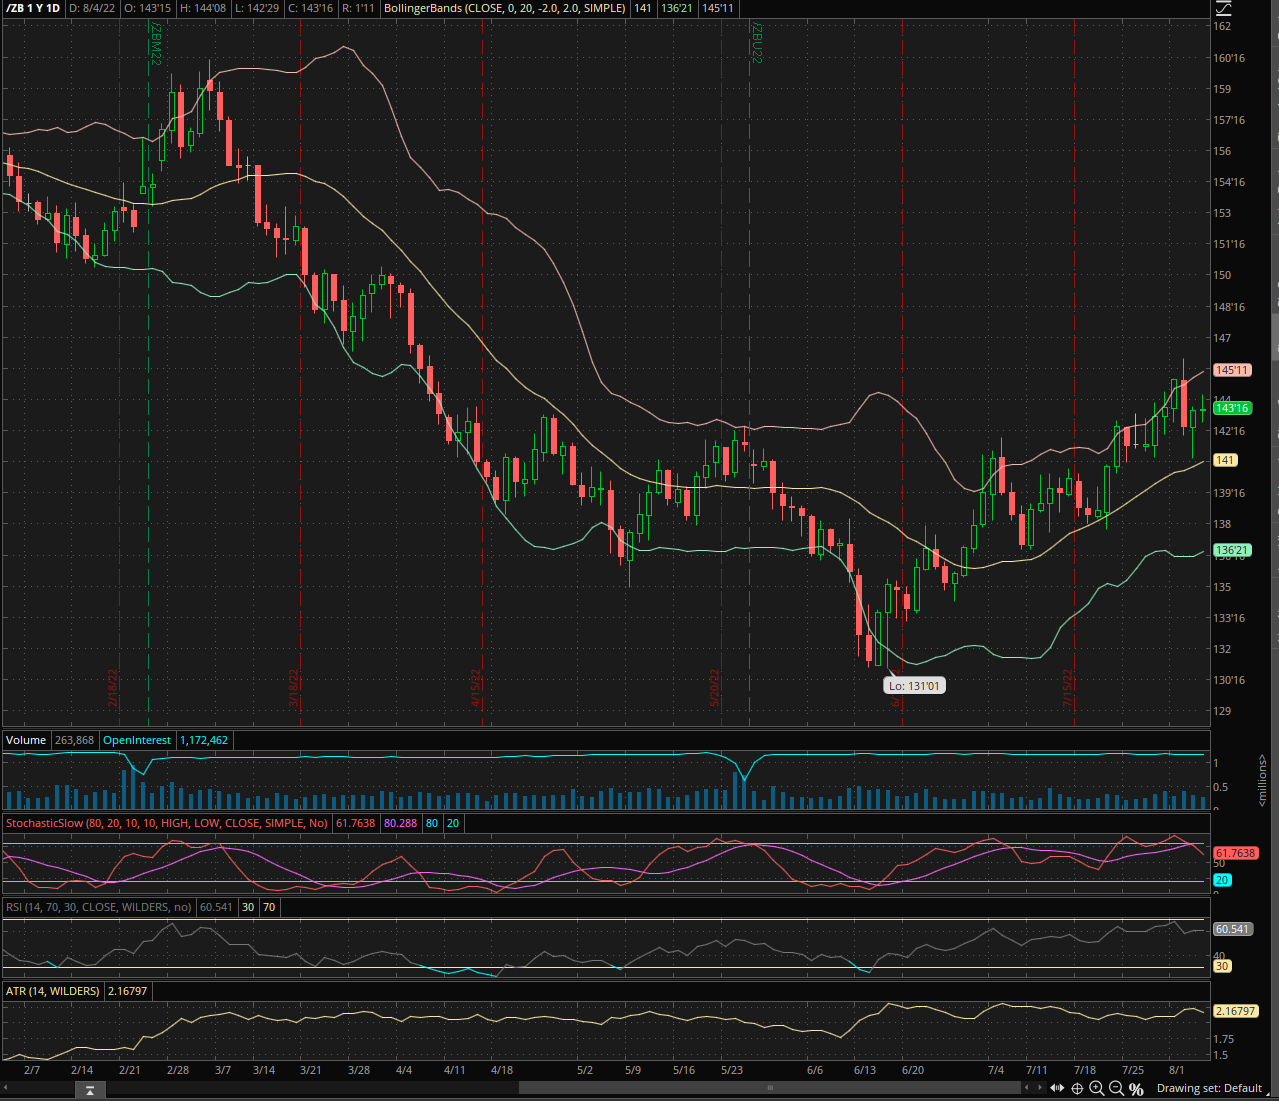
Task: Click the D: 8/4/22 date in header
Action: coord(91,8)
